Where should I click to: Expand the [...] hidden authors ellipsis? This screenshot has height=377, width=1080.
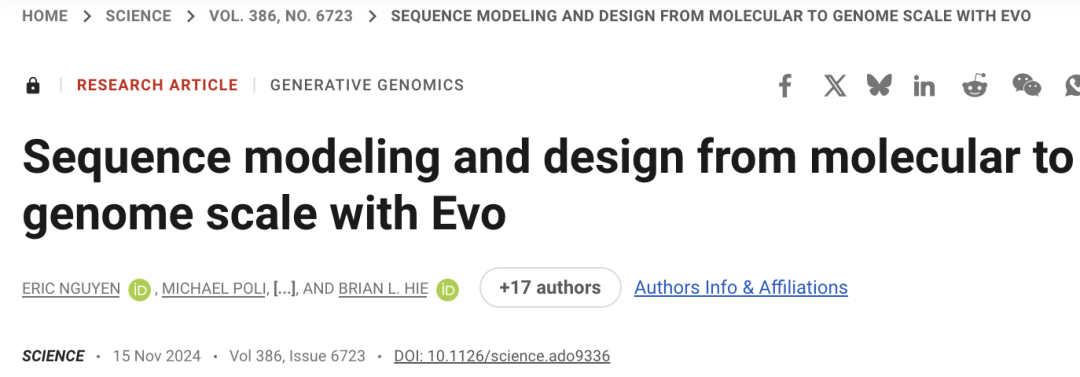(284, 289)
